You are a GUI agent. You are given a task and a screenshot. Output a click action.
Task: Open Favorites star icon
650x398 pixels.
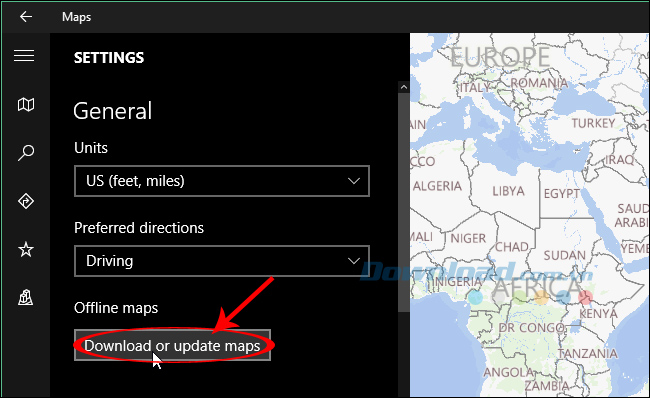(x=26, y=250)
